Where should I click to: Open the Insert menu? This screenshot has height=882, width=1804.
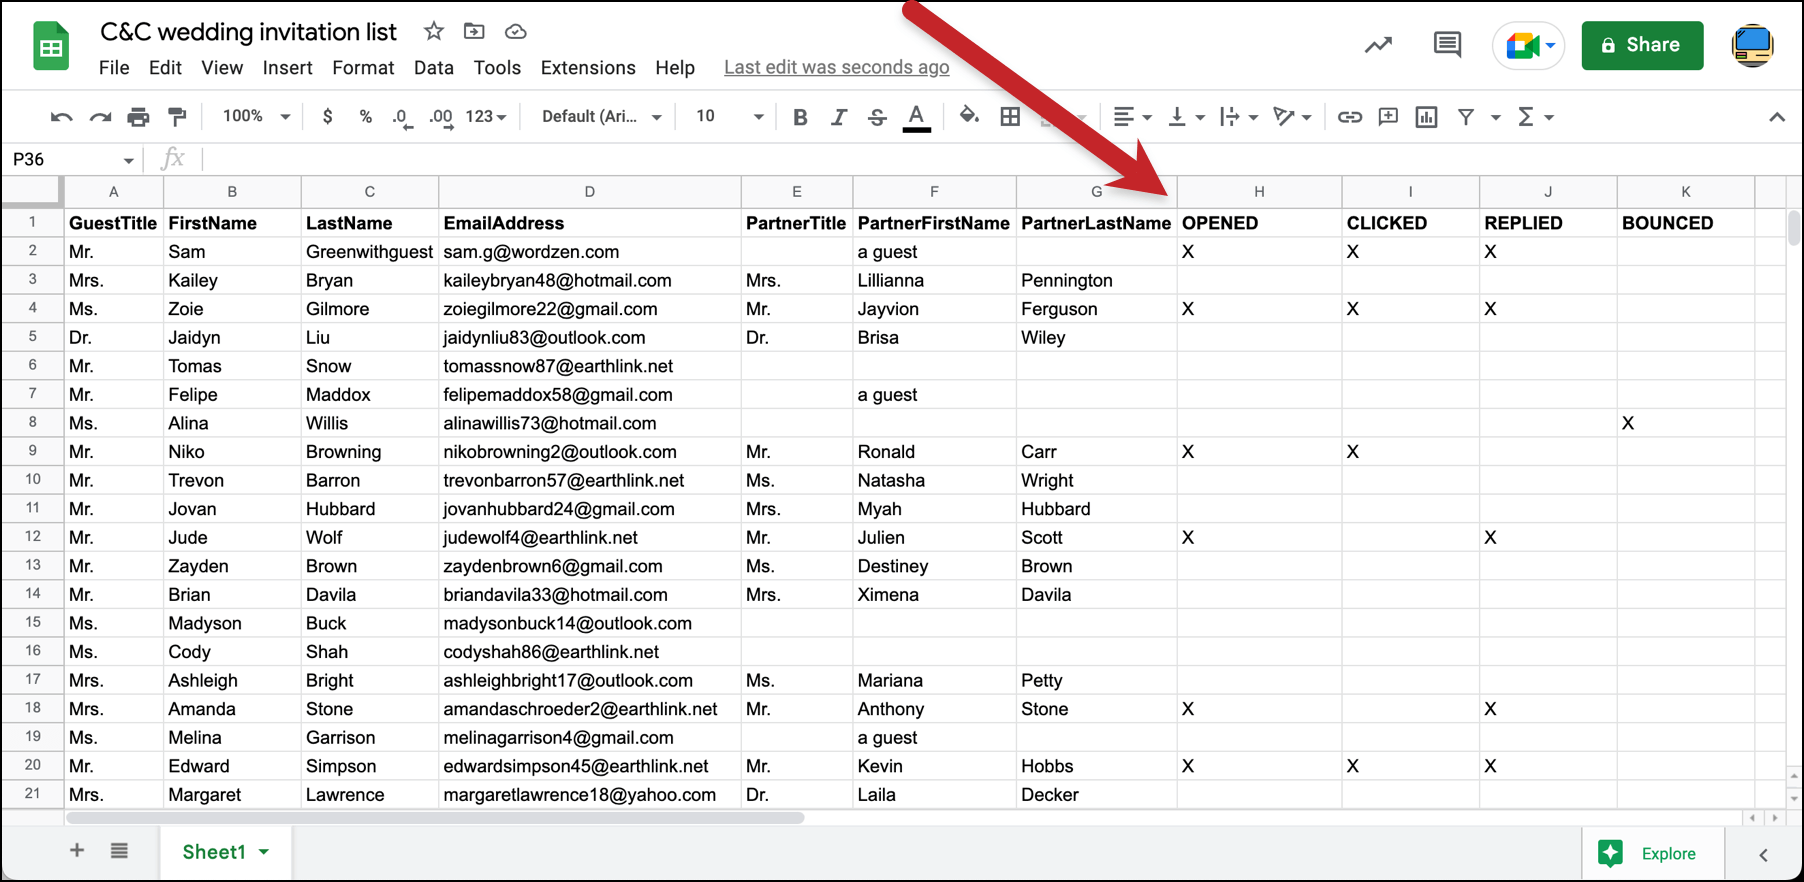[x=288, y=68]
